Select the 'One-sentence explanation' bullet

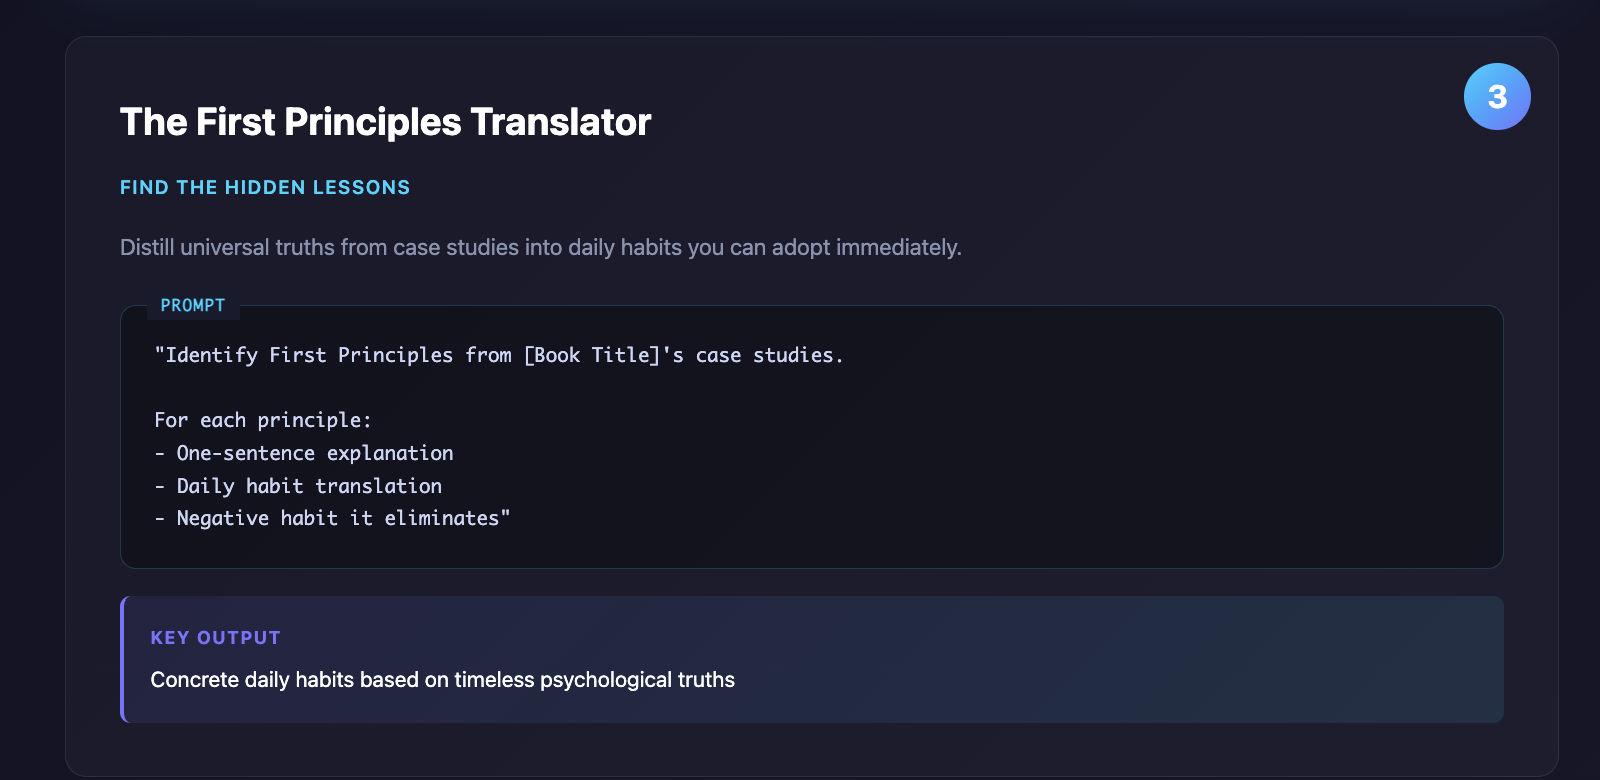314,453
